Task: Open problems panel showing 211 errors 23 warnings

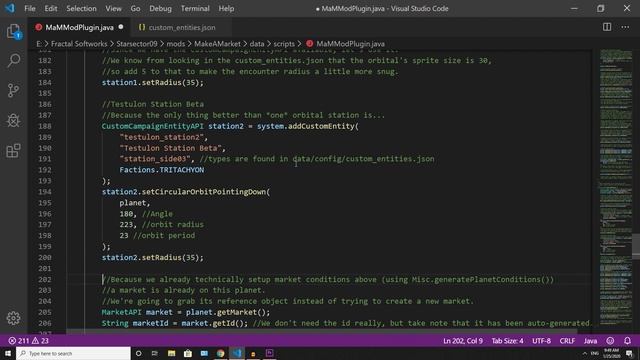Action: click(28, 341)
